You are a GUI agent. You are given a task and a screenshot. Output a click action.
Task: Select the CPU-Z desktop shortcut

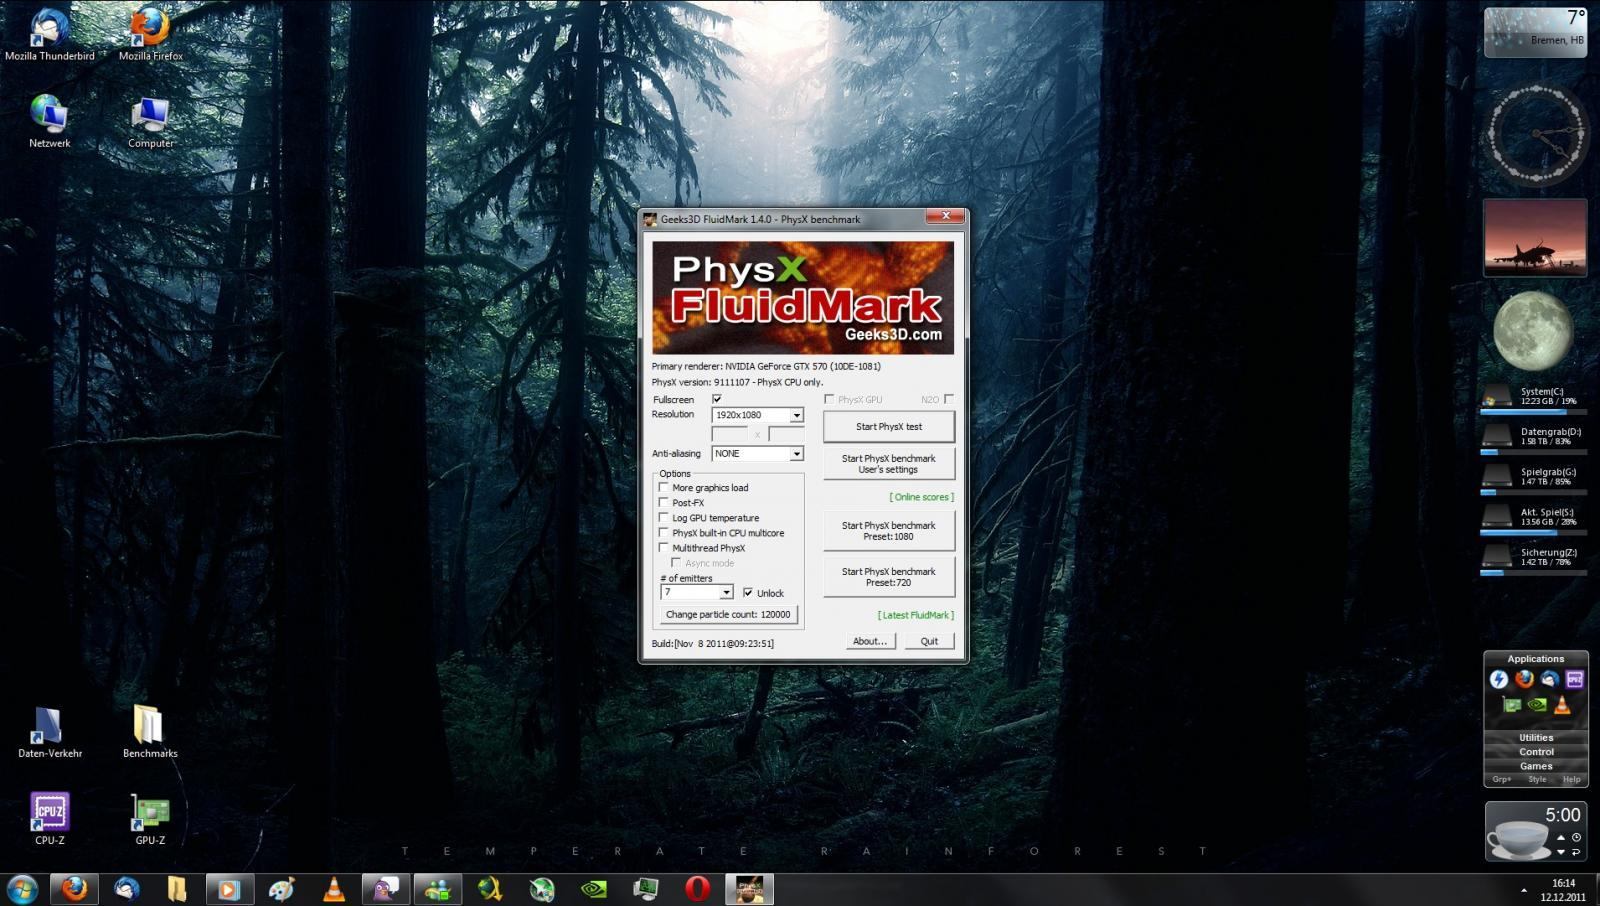[x=50, y=819]
